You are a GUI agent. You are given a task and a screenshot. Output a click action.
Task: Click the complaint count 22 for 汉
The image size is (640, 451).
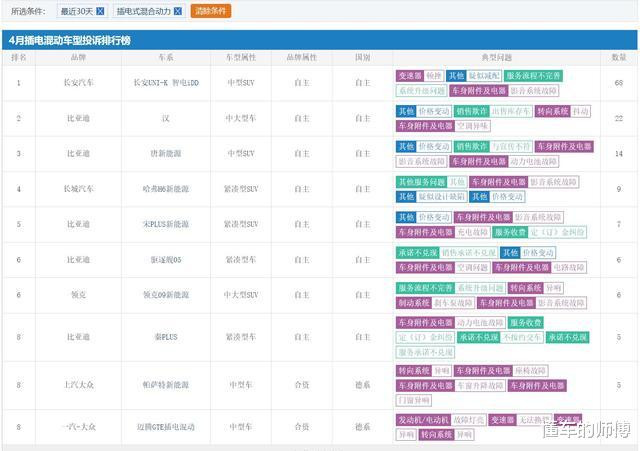[619, 118]
